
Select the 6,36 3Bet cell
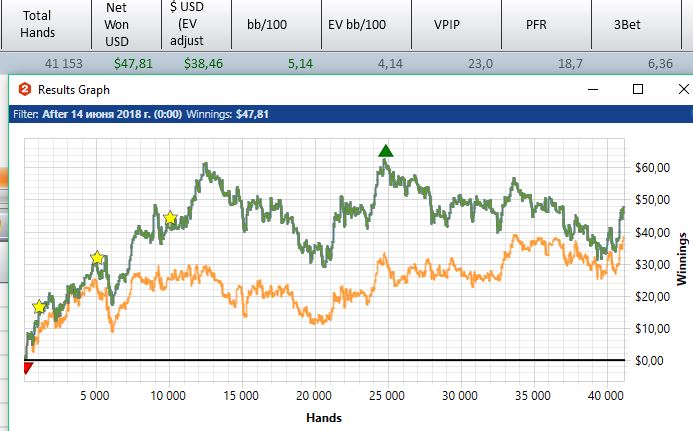[660, 64]
